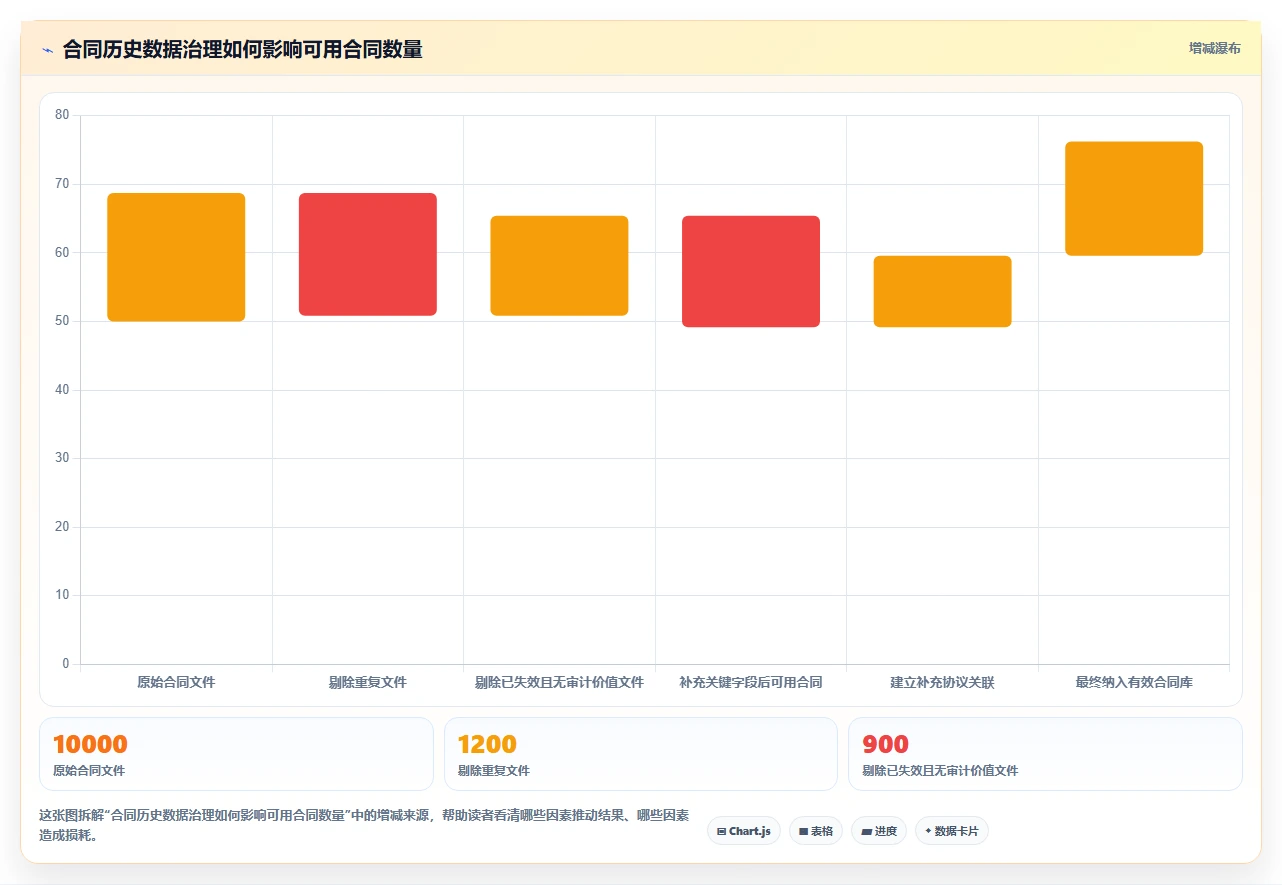The width and height of the screenshot is (1282, 885).
Task: Click the y-axis value 10
Action: click(62, 595)
